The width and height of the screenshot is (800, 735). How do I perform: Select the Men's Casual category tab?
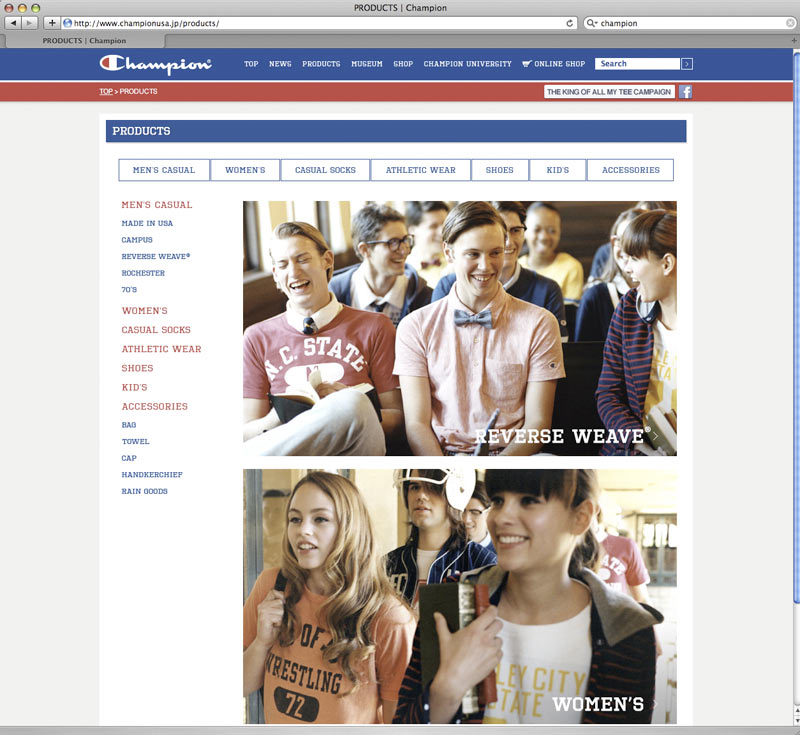click(164, 170)
